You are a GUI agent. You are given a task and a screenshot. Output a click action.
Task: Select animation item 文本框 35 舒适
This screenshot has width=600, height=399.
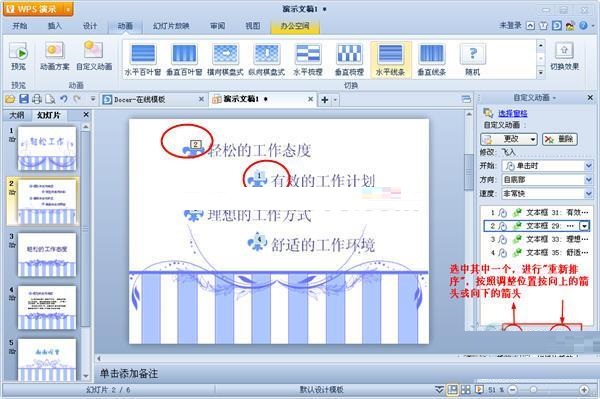[535, 252]
